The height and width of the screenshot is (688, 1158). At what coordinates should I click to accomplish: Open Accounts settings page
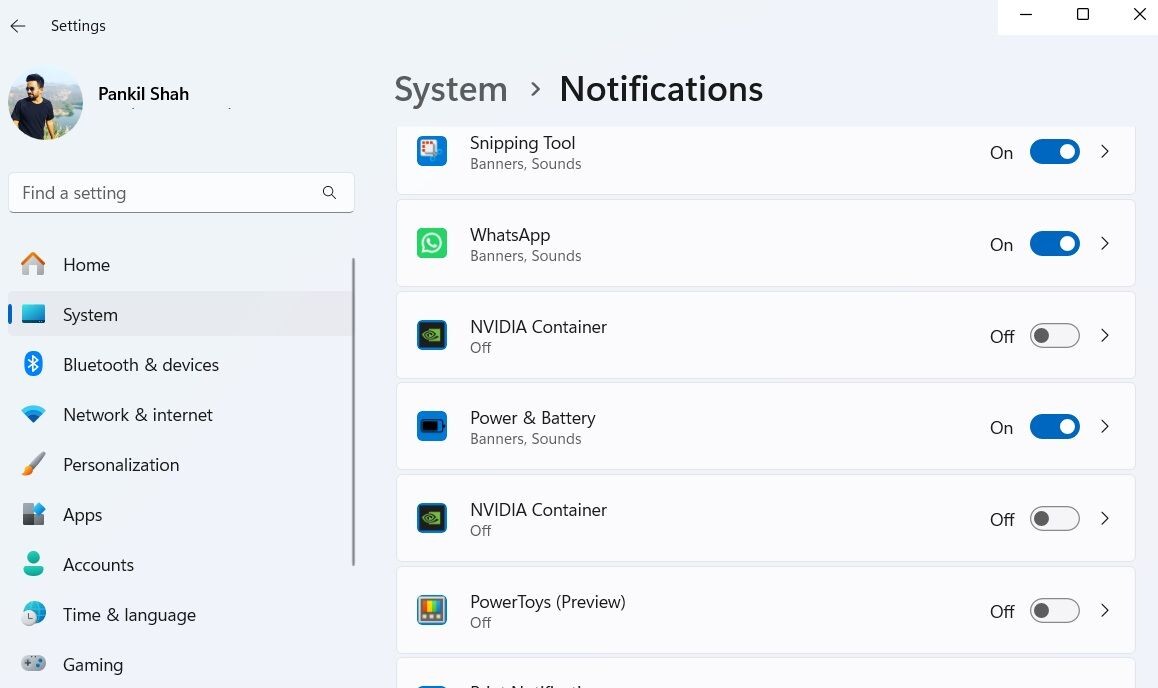(179, 565)
